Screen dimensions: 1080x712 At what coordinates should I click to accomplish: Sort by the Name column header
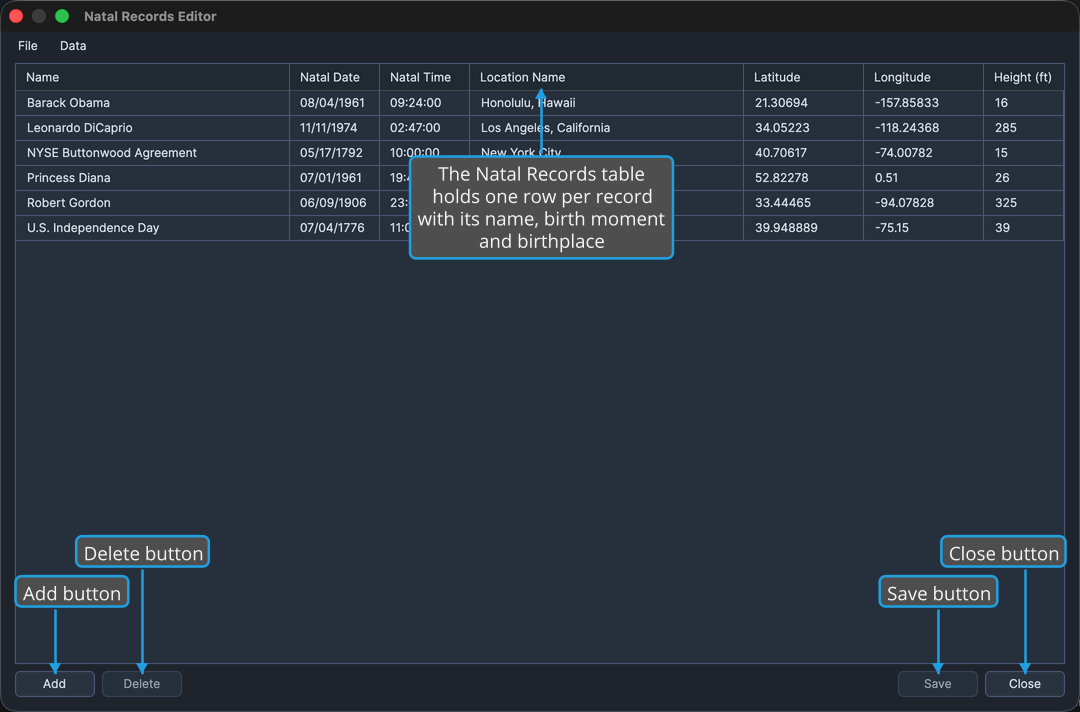(x=153, y=77)
